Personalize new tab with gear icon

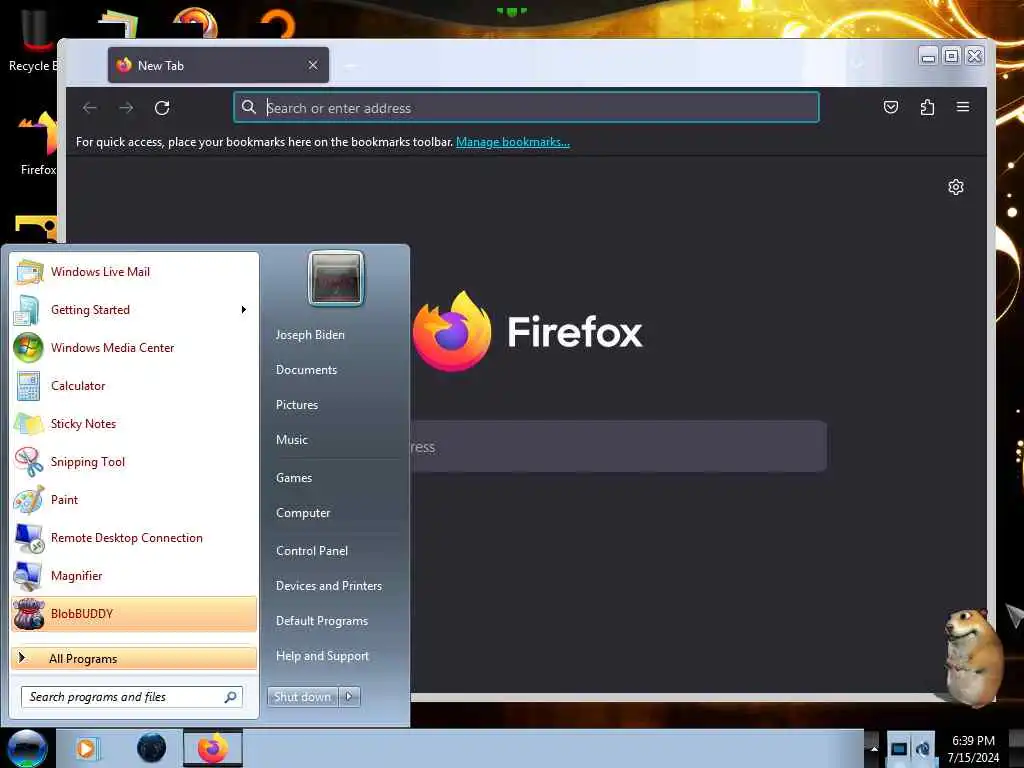(955, 187)
